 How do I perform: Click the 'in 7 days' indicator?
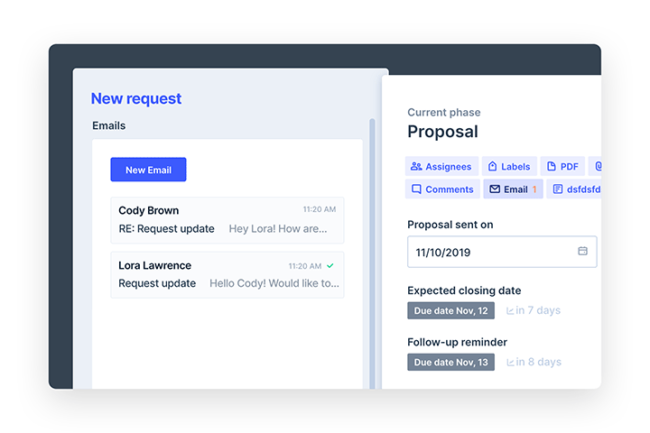(x=533, y=311)
